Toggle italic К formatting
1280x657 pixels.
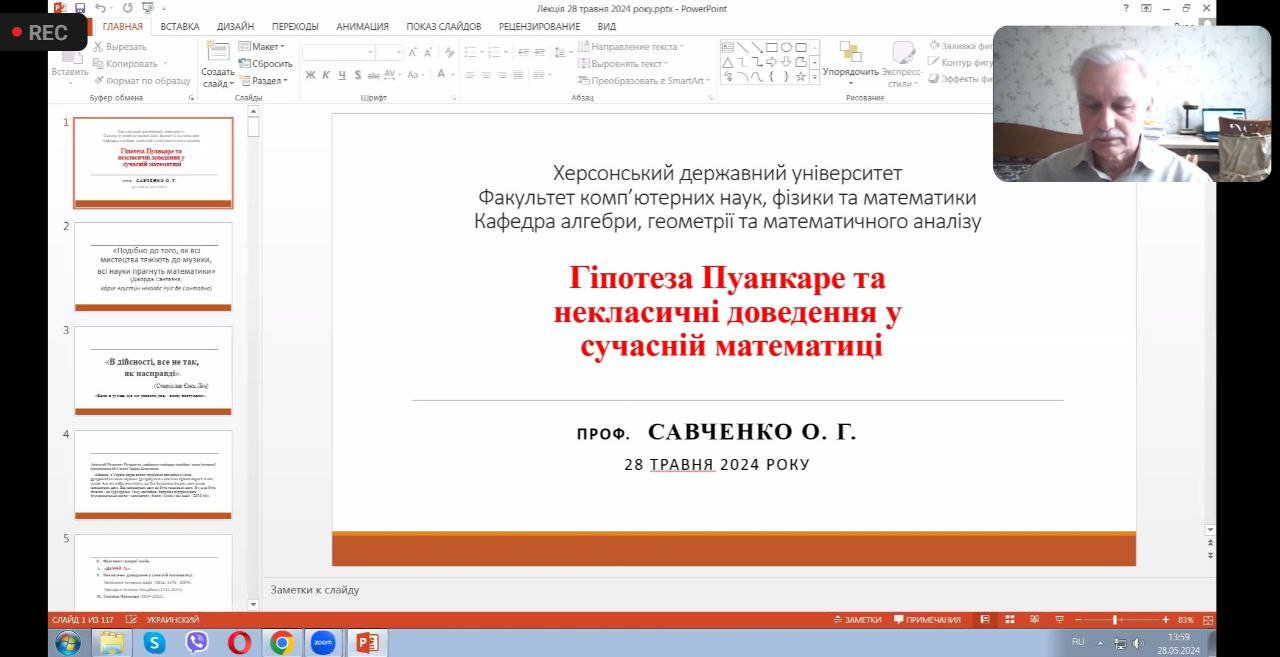coord(325,75)
